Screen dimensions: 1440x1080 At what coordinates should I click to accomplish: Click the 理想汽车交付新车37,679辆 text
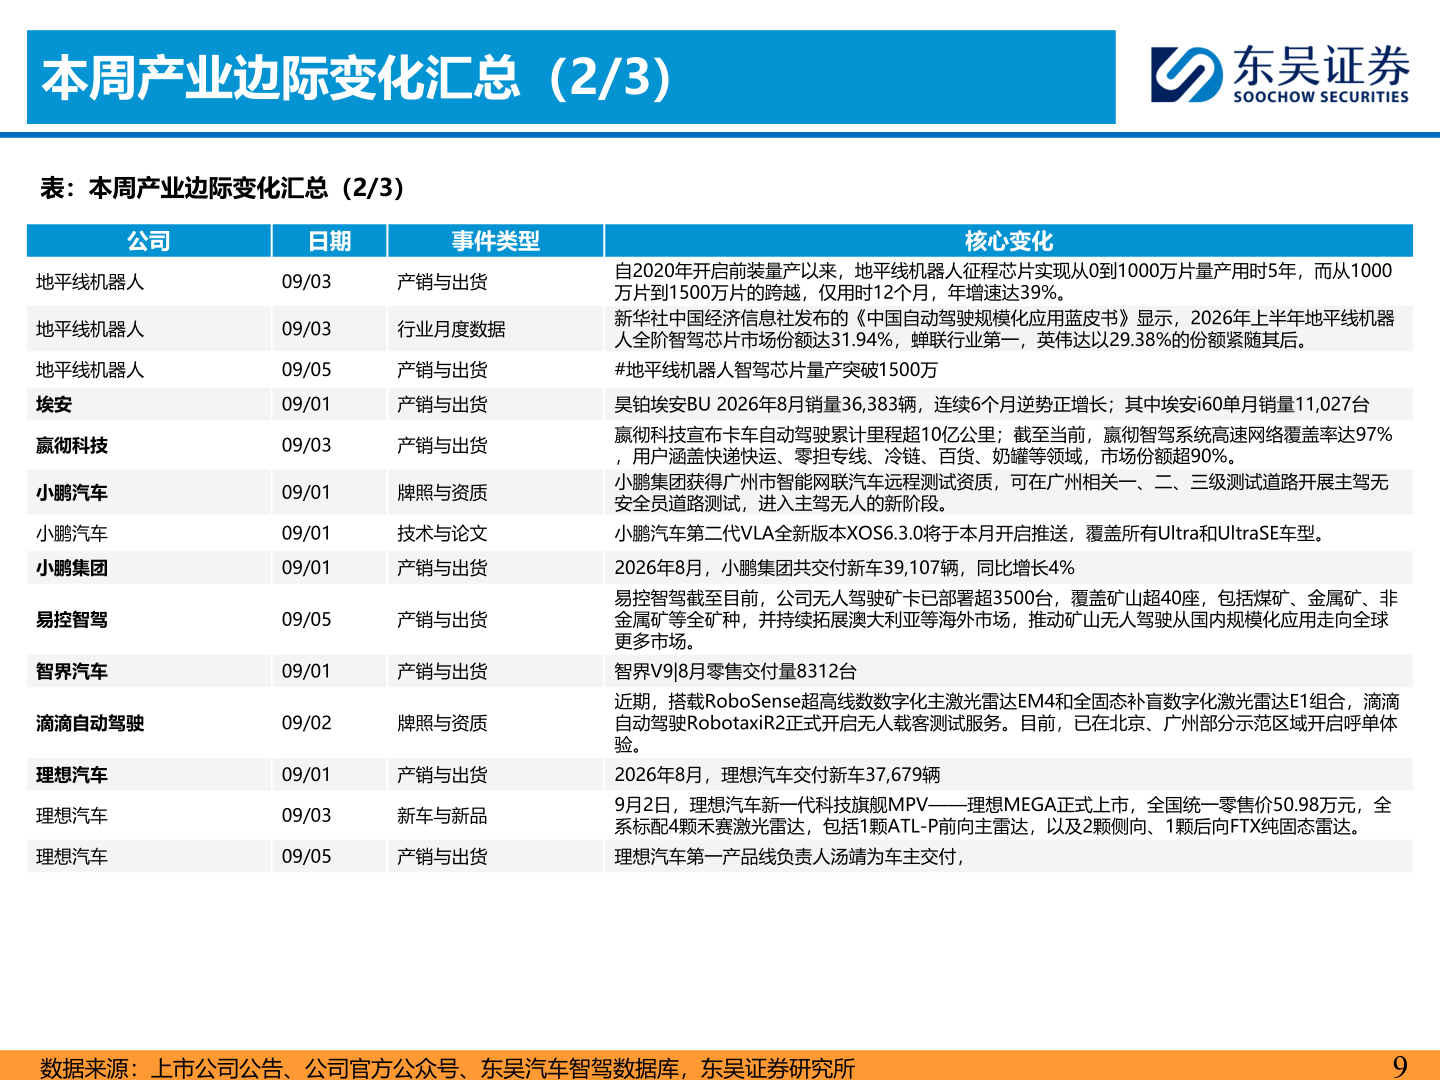coord(777,775)
